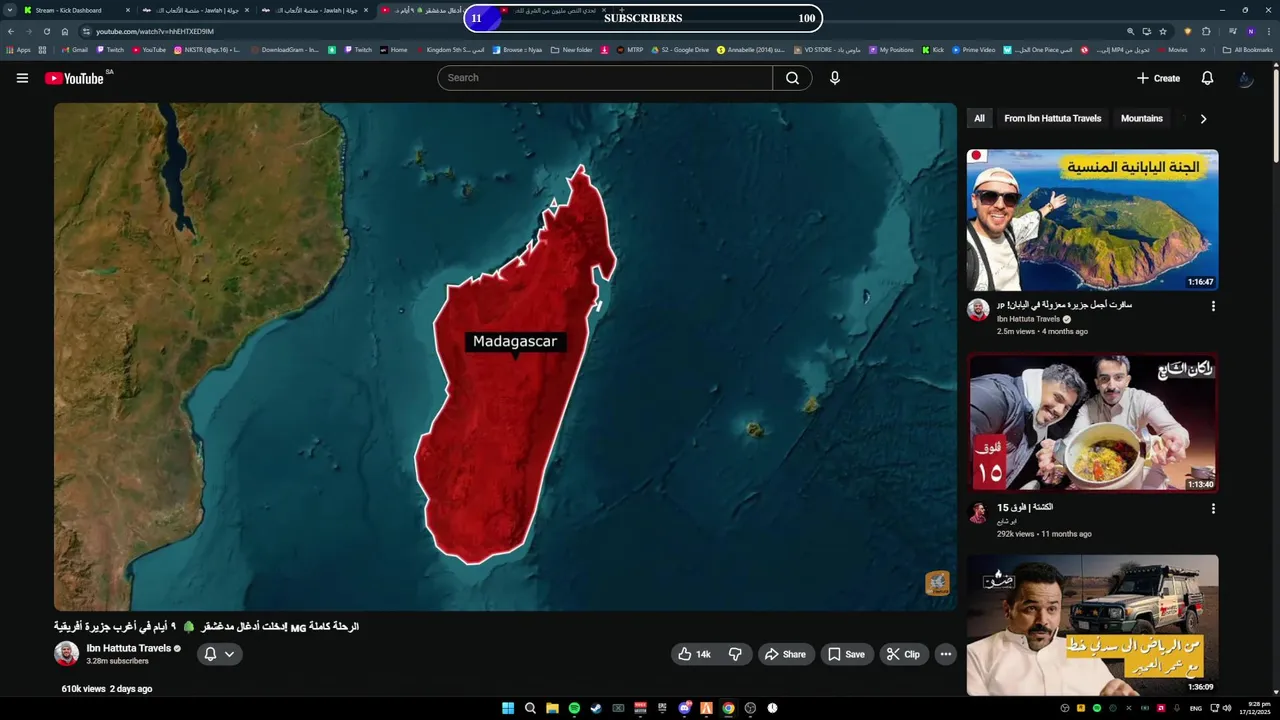This screenshot has width=1280, height=720.
Task: Open options menu for Japanese island video
Action: pos(1213,306)
